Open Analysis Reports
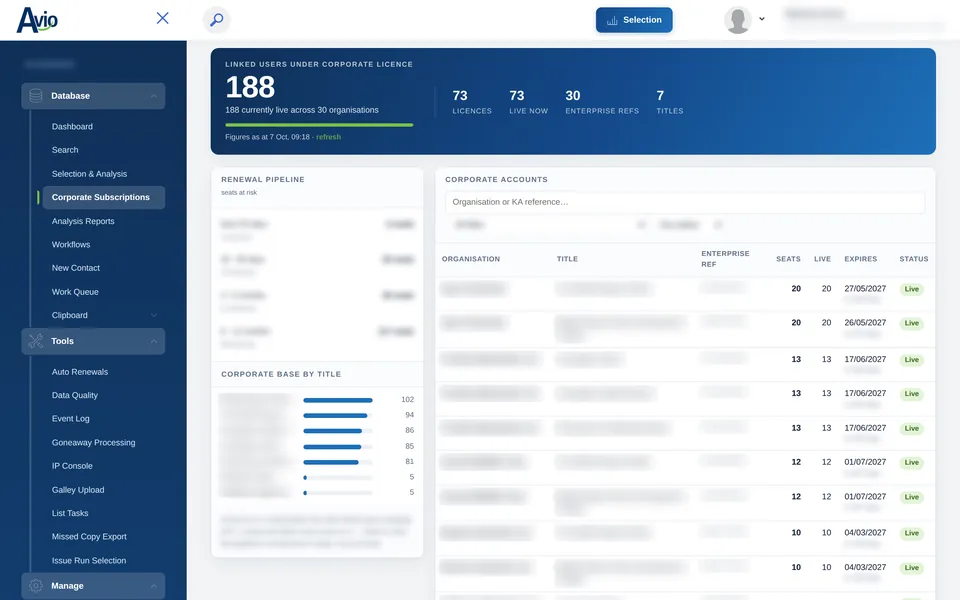This screenshot has width=960, height=600. coord(83,221)
